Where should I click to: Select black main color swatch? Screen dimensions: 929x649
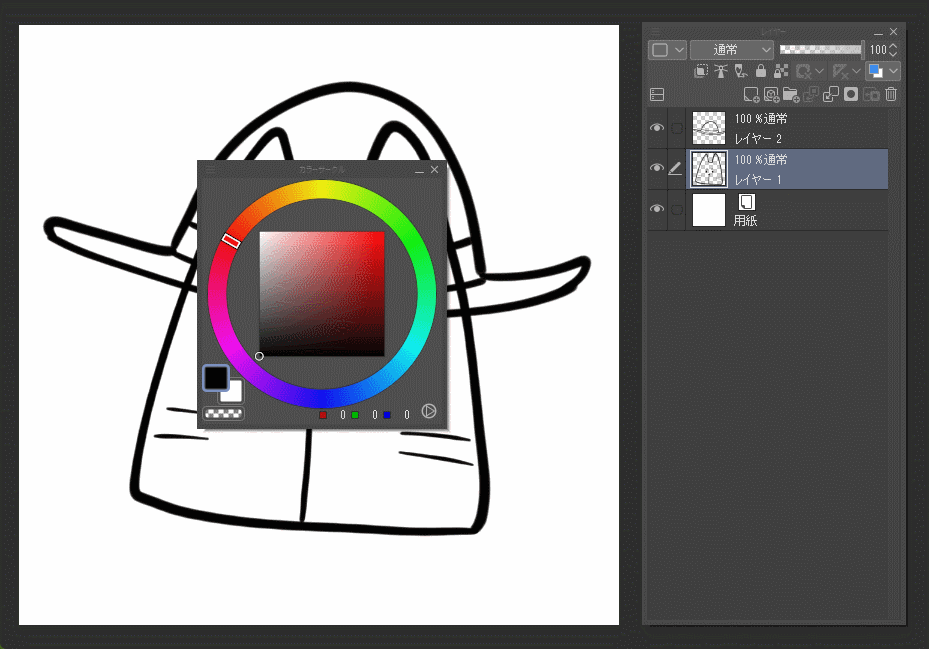(x=216, y=378)
